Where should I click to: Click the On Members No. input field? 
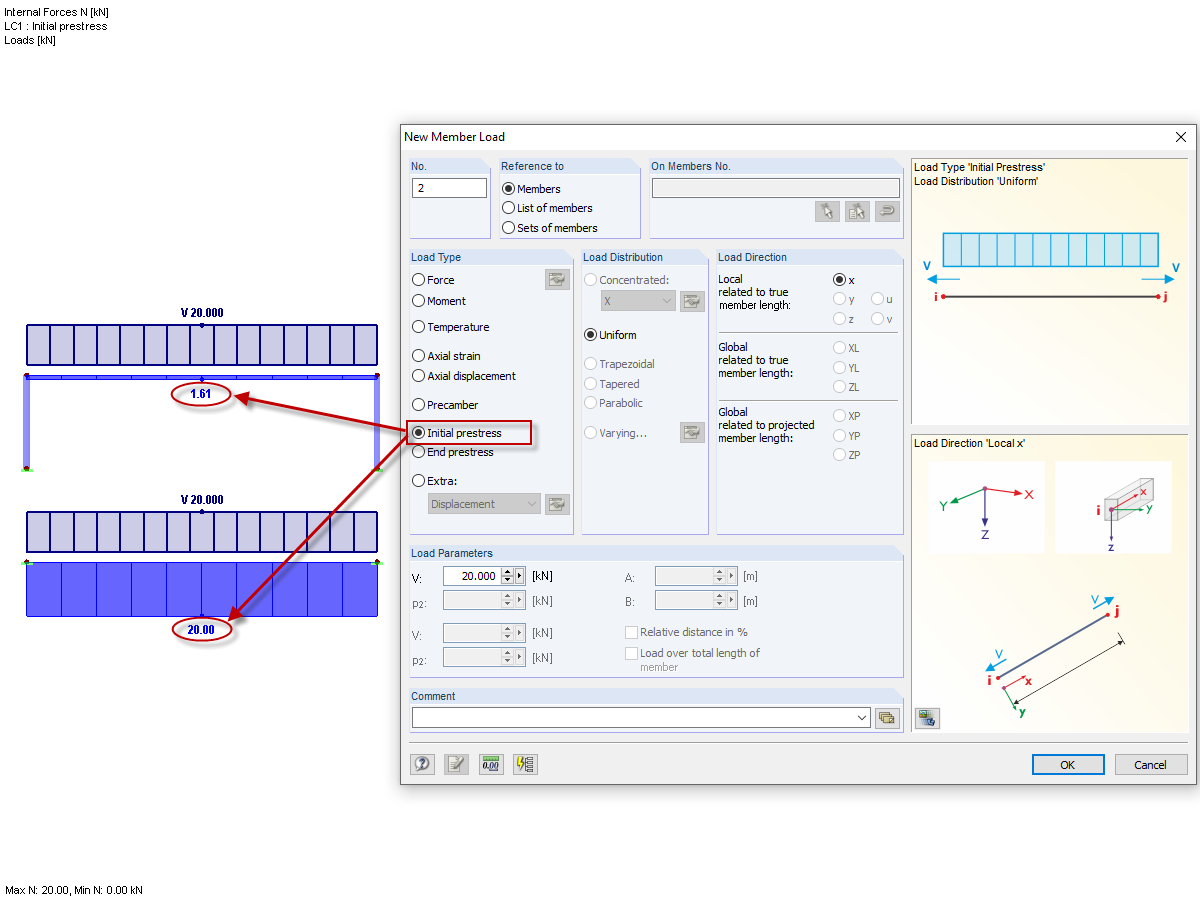775,187
